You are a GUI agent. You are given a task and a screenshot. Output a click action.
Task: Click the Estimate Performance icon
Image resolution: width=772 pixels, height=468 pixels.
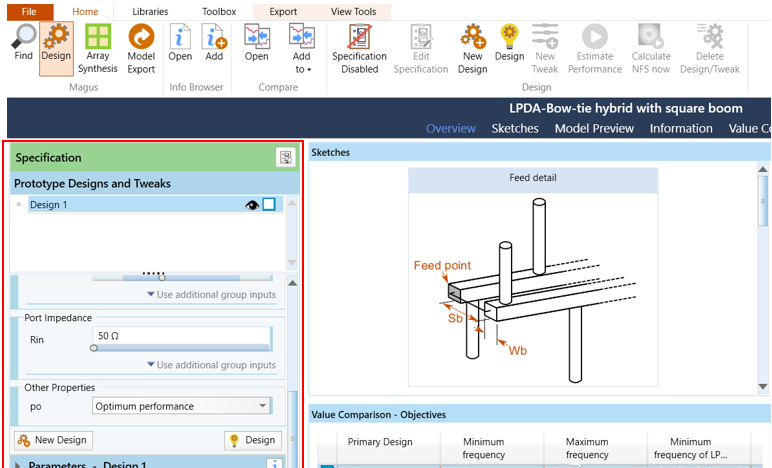(x=595, y=37)
